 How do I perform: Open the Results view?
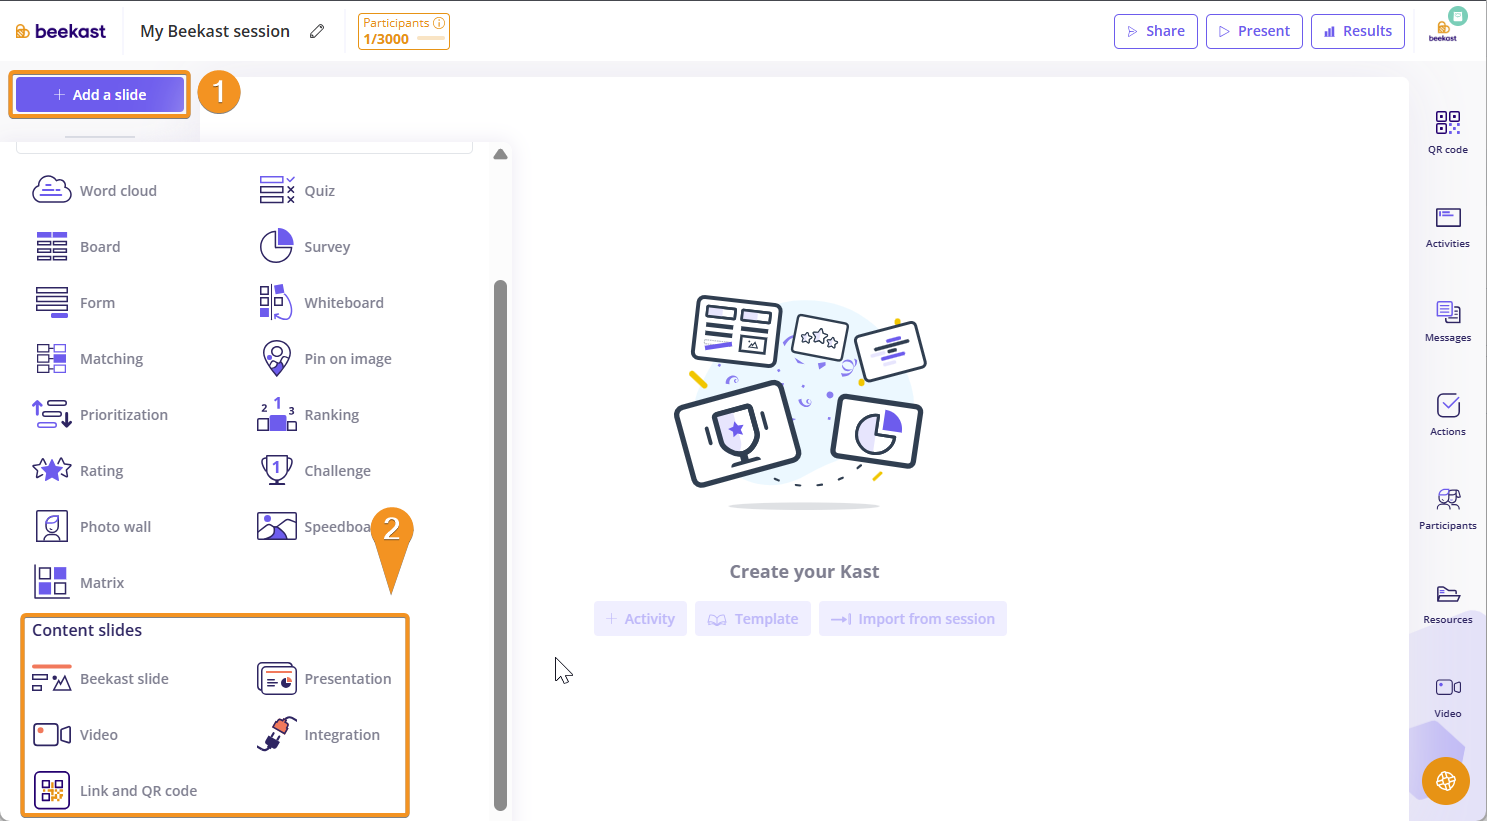coord(1357,31)
